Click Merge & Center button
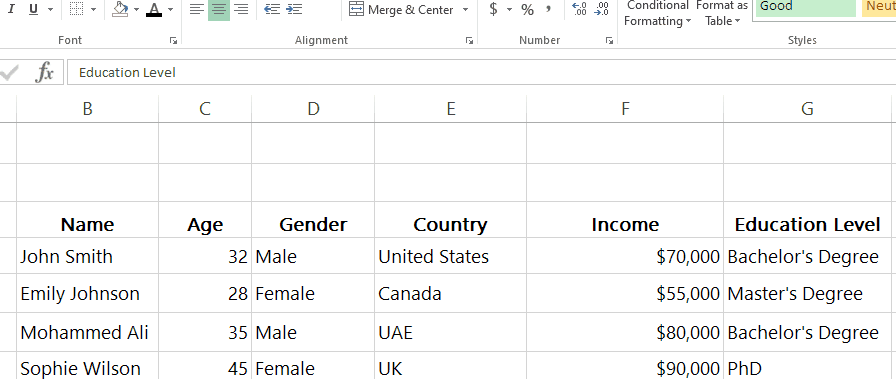Screen dimensions: 896x379 (401, 9)
